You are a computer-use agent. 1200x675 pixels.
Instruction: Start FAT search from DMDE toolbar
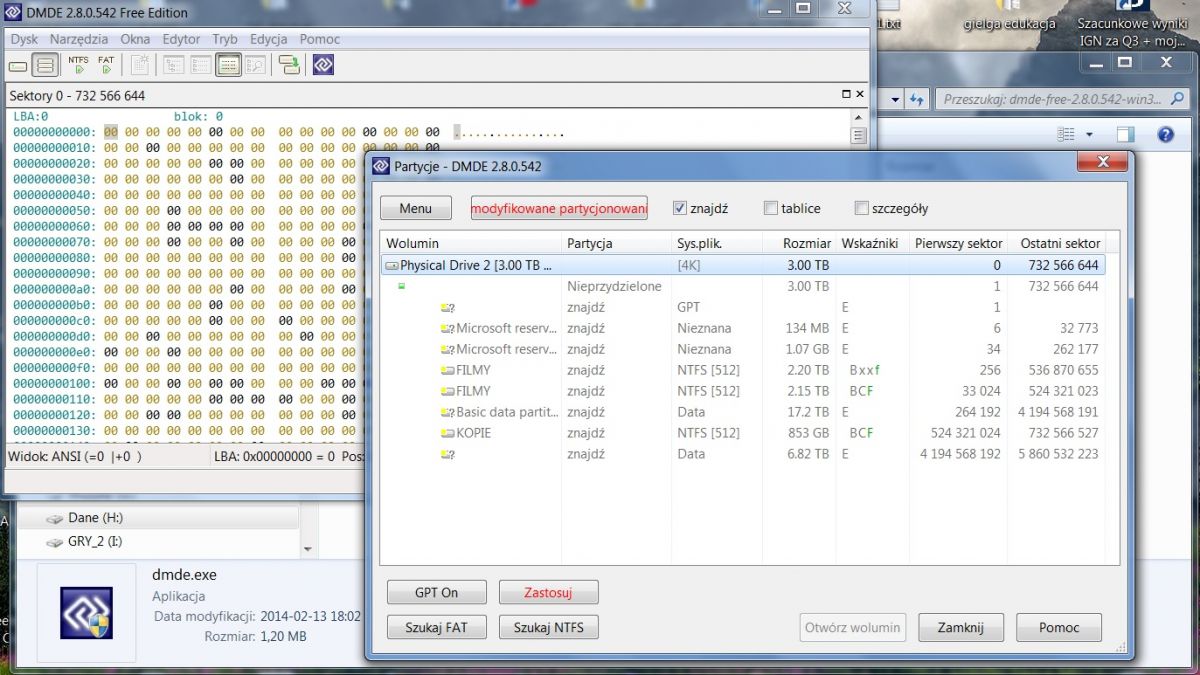(106, 66)
